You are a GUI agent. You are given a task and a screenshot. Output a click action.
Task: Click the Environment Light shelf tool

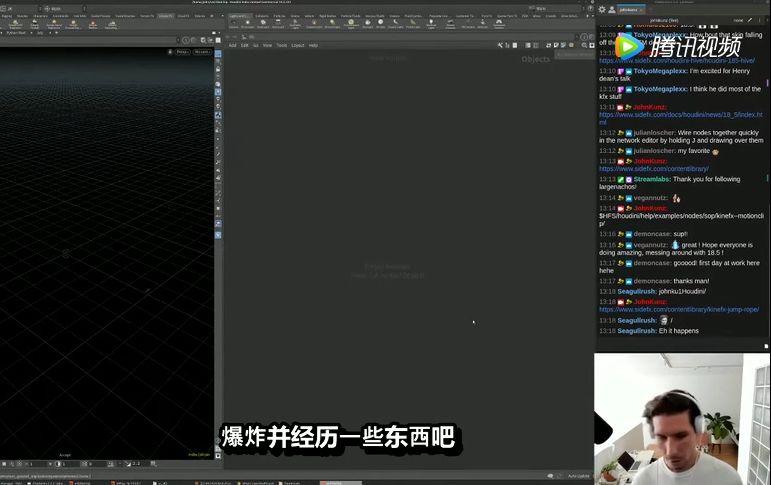click(x=351, y=24)
